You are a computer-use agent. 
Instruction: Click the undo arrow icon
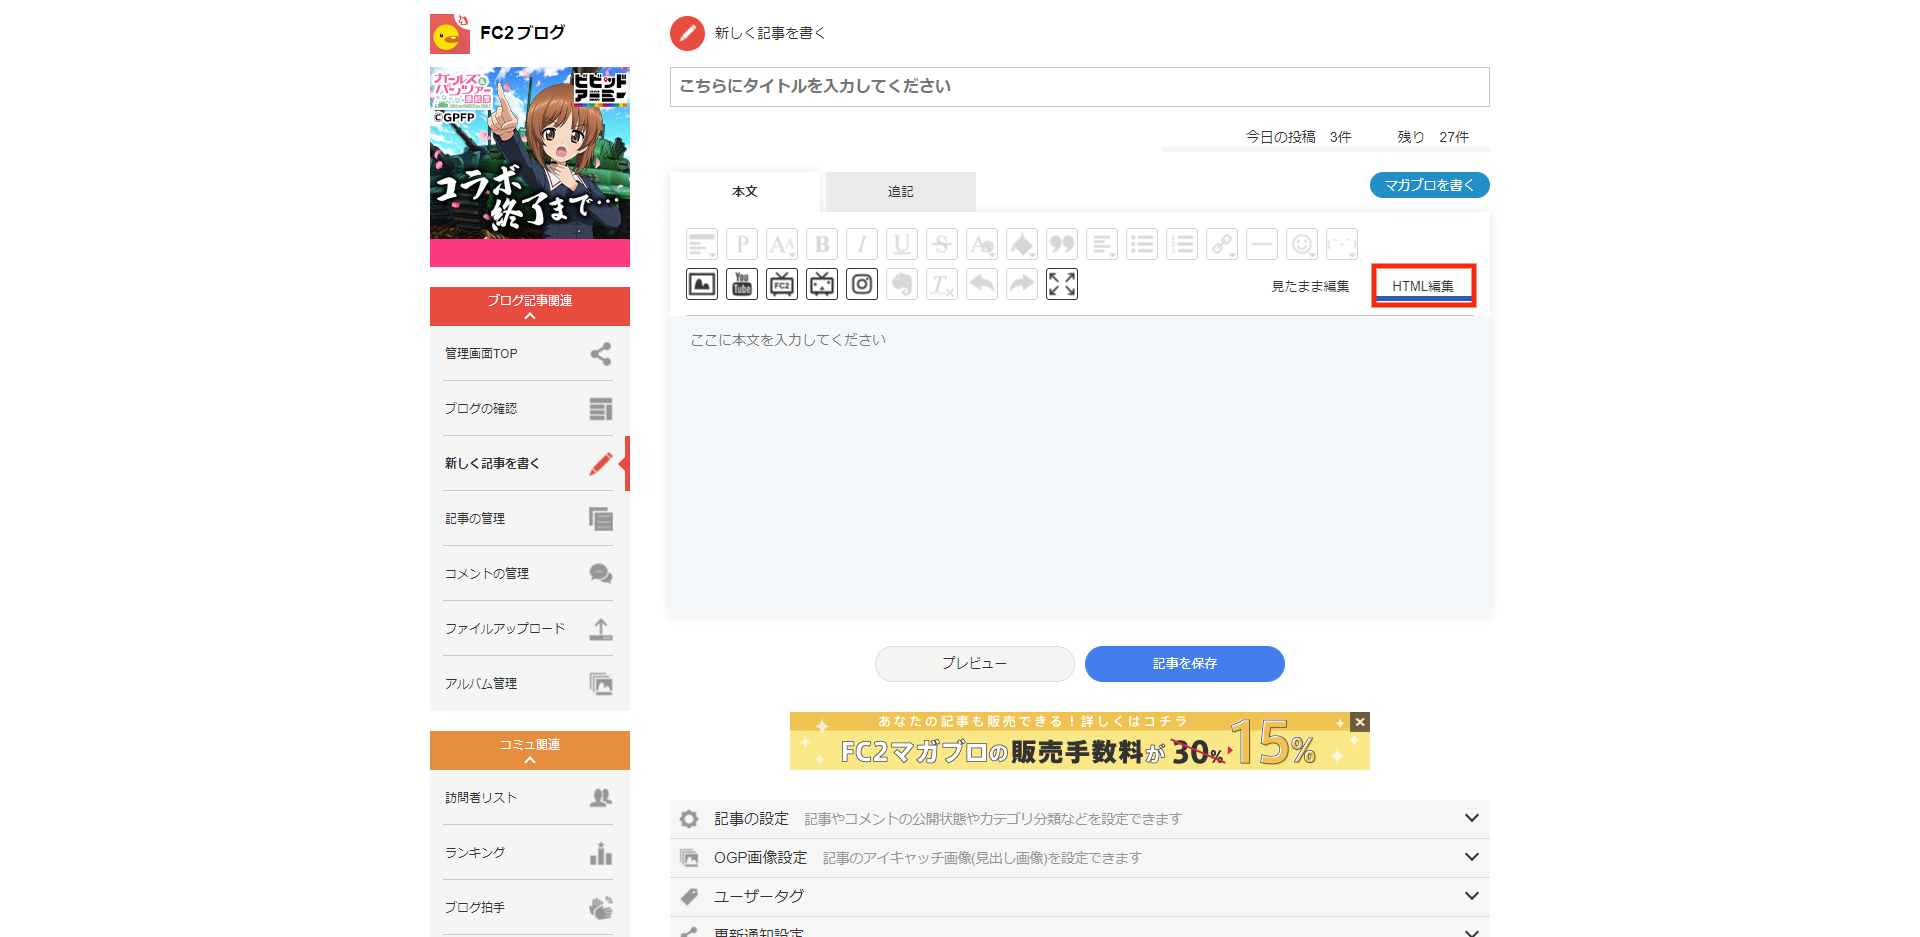(982, 284)
